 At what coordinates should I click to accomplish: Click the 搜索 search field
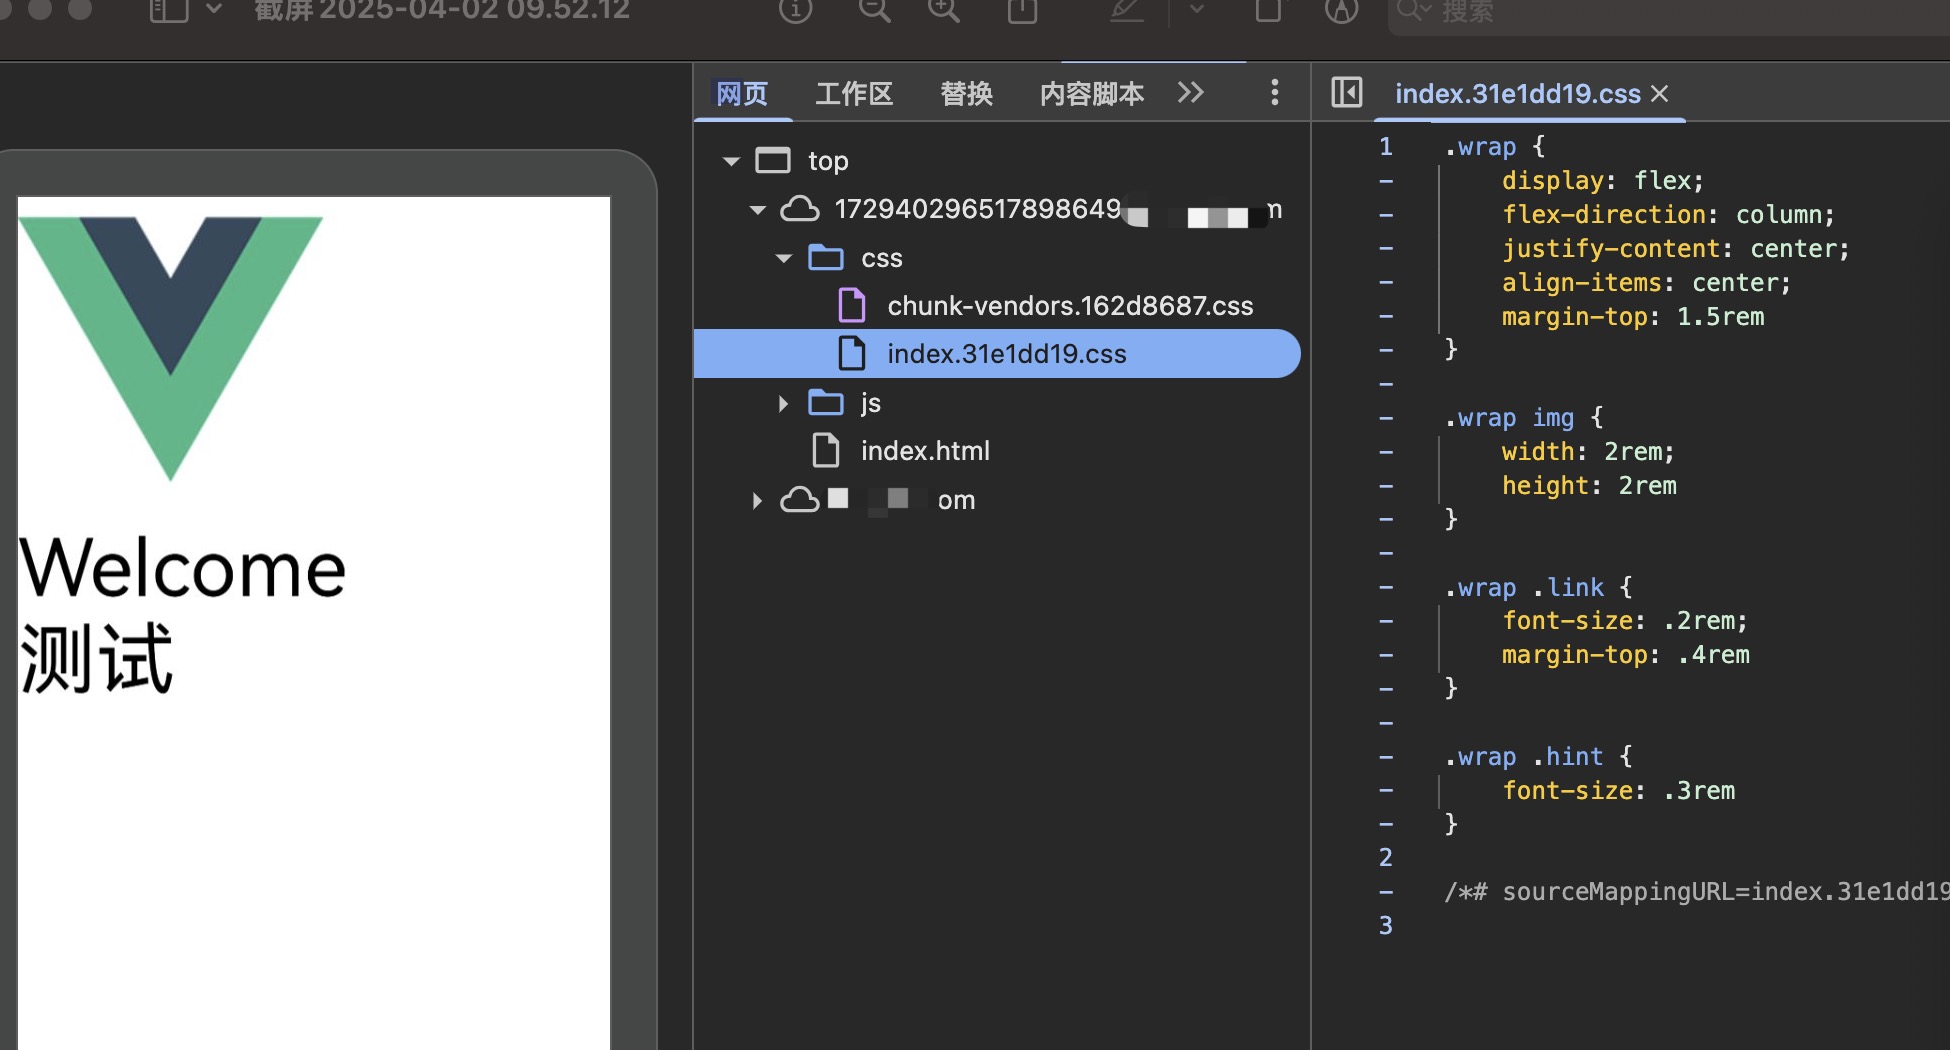(1668, 12)
